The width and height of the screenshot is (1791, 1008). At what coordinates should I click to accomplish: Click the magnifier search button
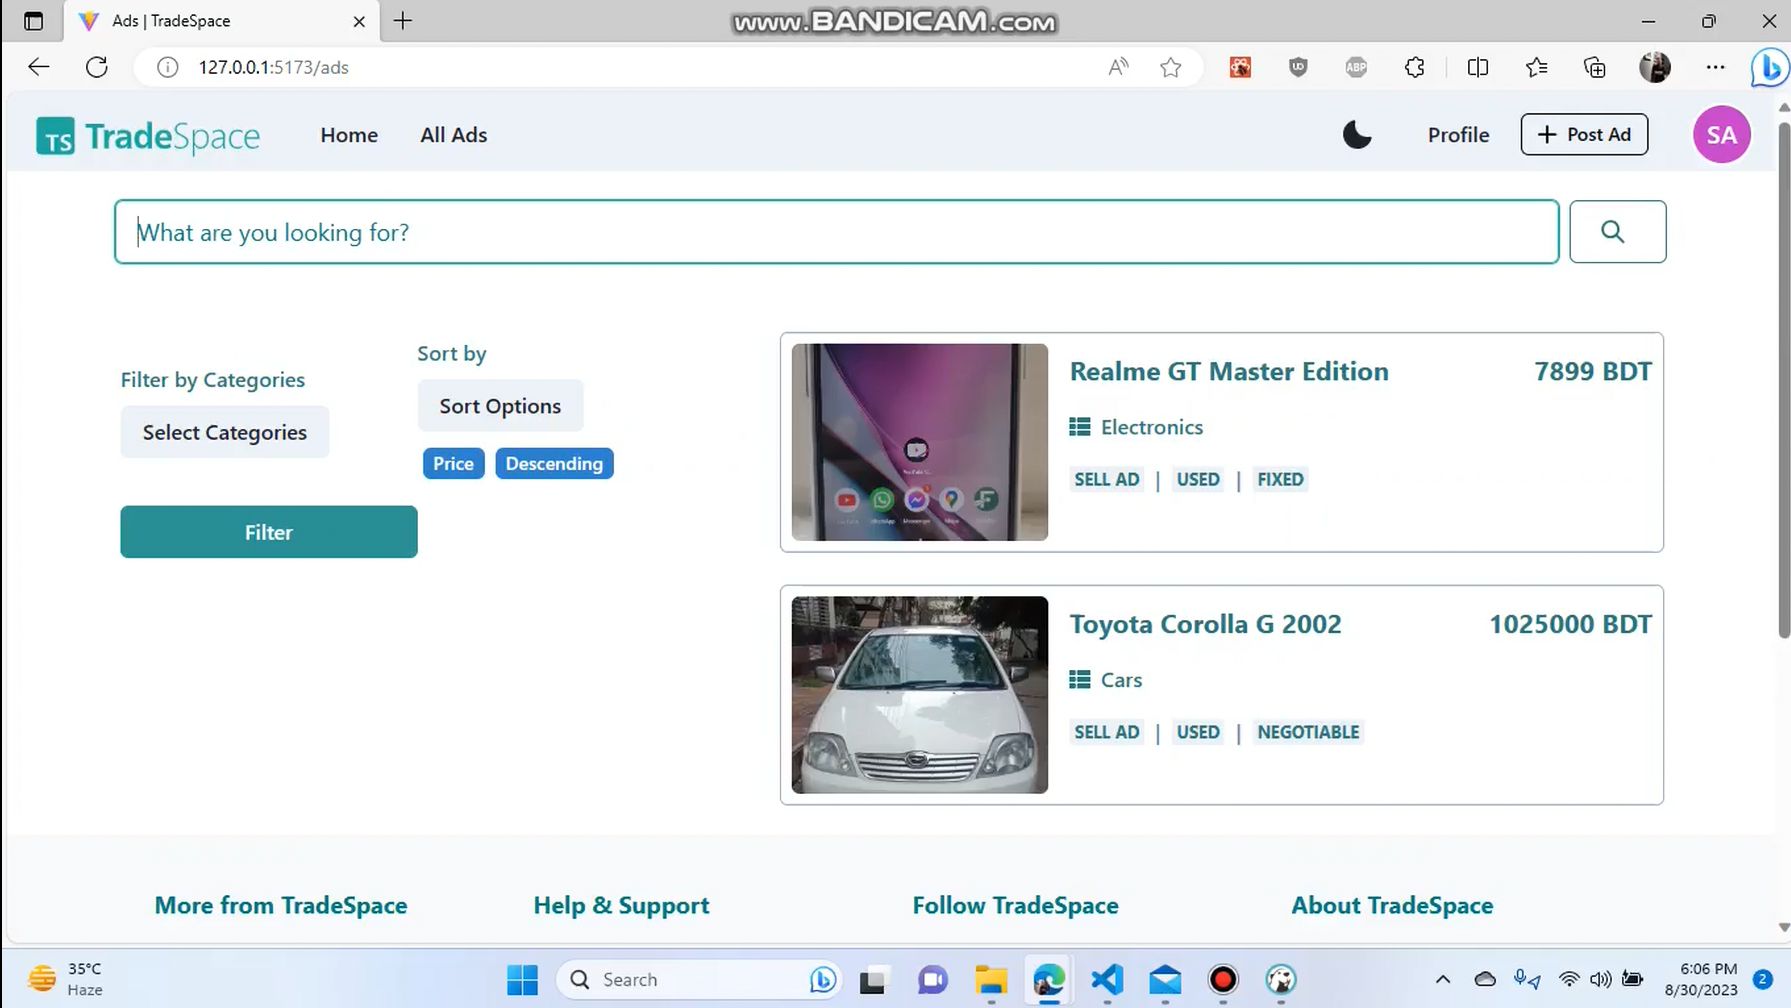click(1617, 232)
